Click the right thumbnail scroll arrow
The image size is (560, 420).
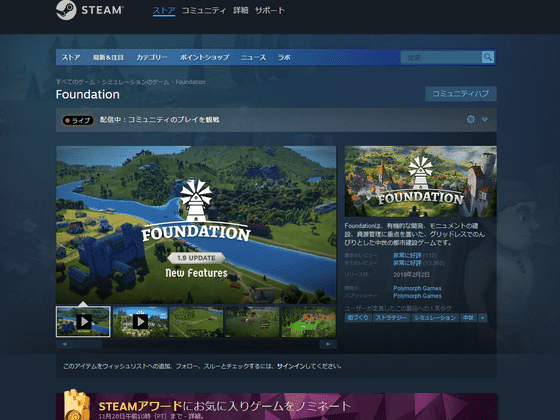[328, 344]
